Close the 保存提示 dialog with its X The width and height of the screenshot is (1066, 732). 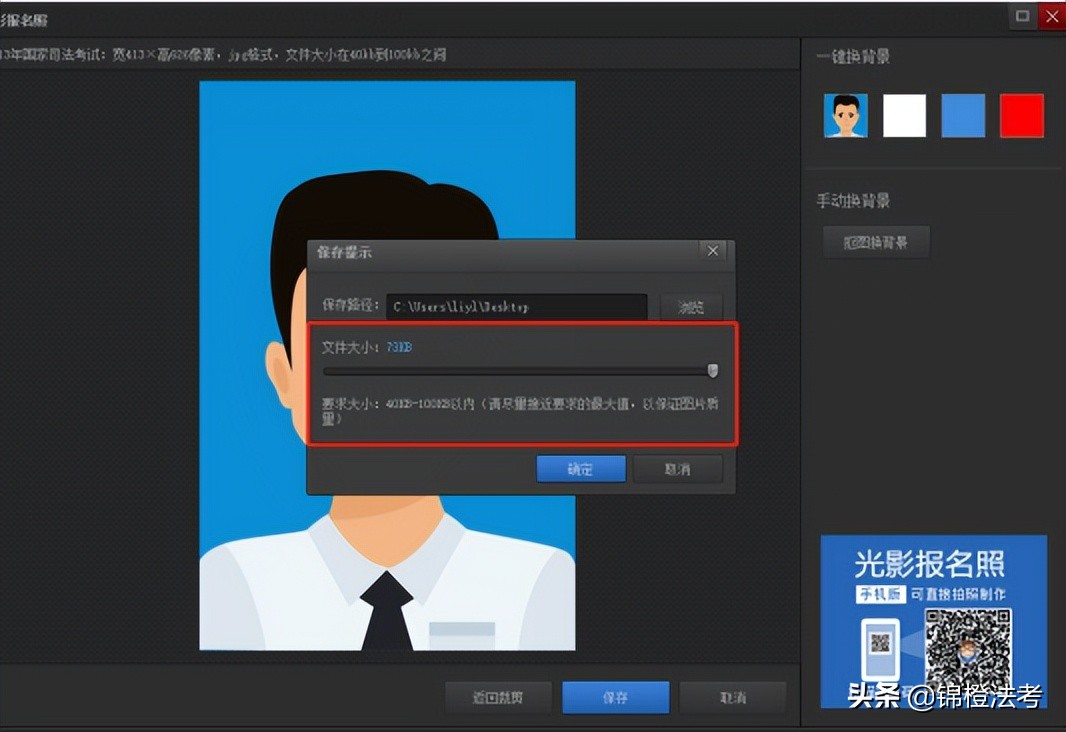pyautogui.click(x=712, y=251)
